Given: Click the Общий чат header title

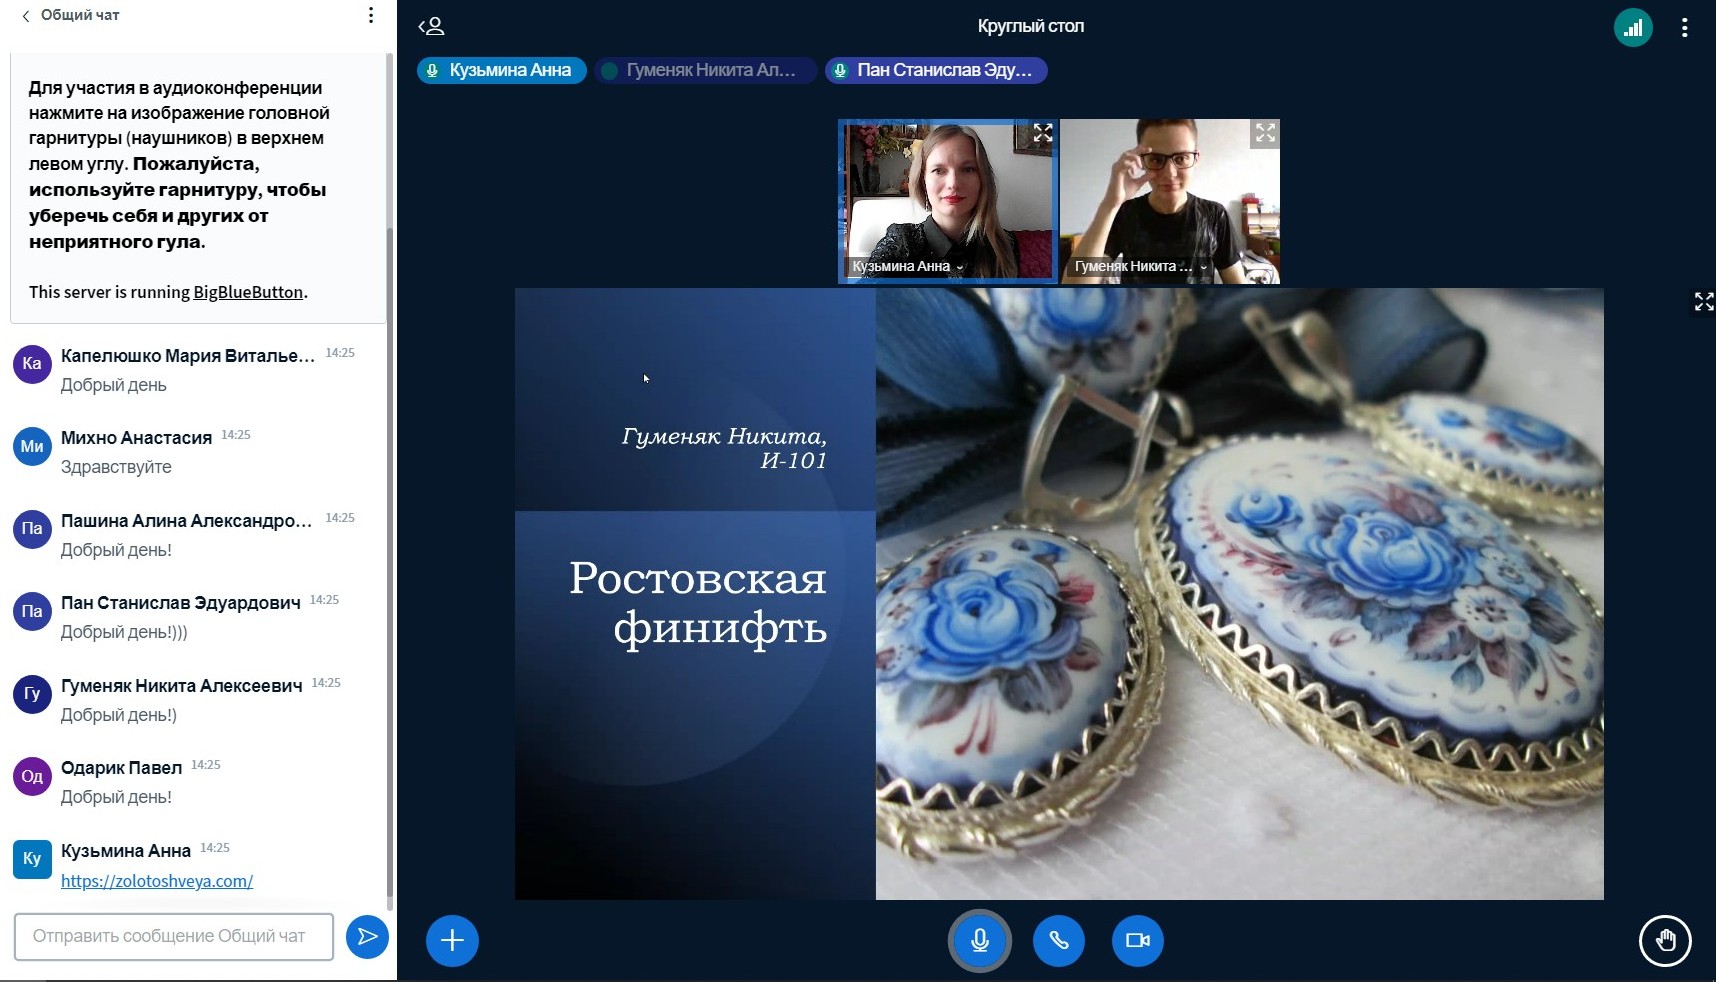Looking at the screenshot, I should pos(80,16).
